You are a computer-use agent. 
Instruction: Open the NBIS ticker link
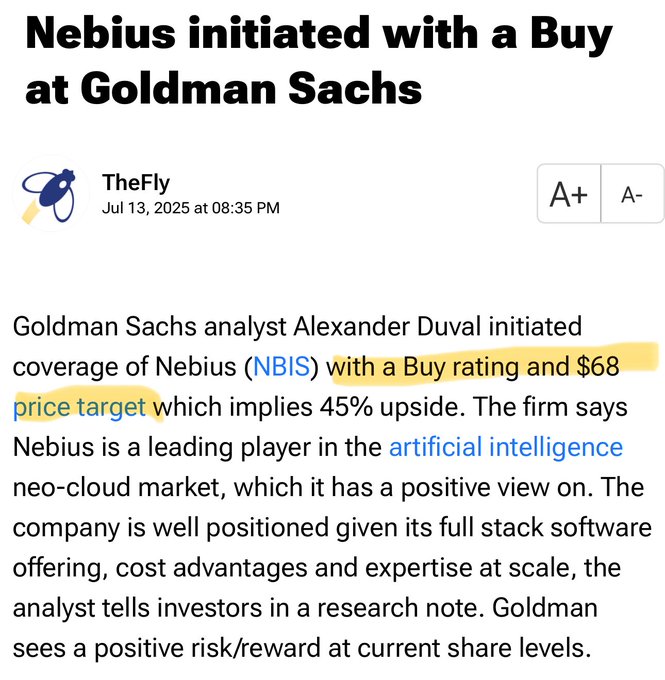click(x=282, y=366)
